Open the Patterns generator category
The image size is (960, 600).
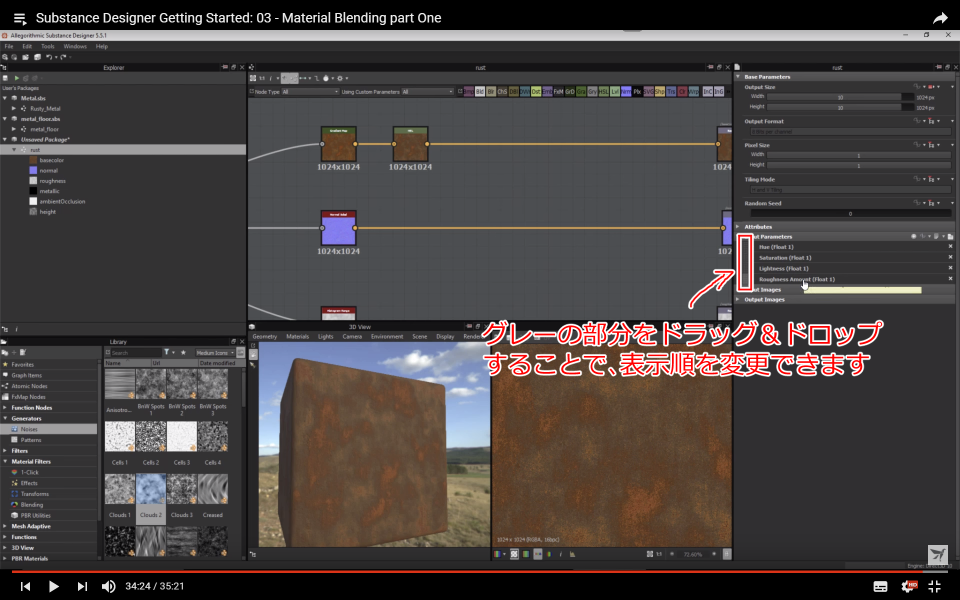31,440
